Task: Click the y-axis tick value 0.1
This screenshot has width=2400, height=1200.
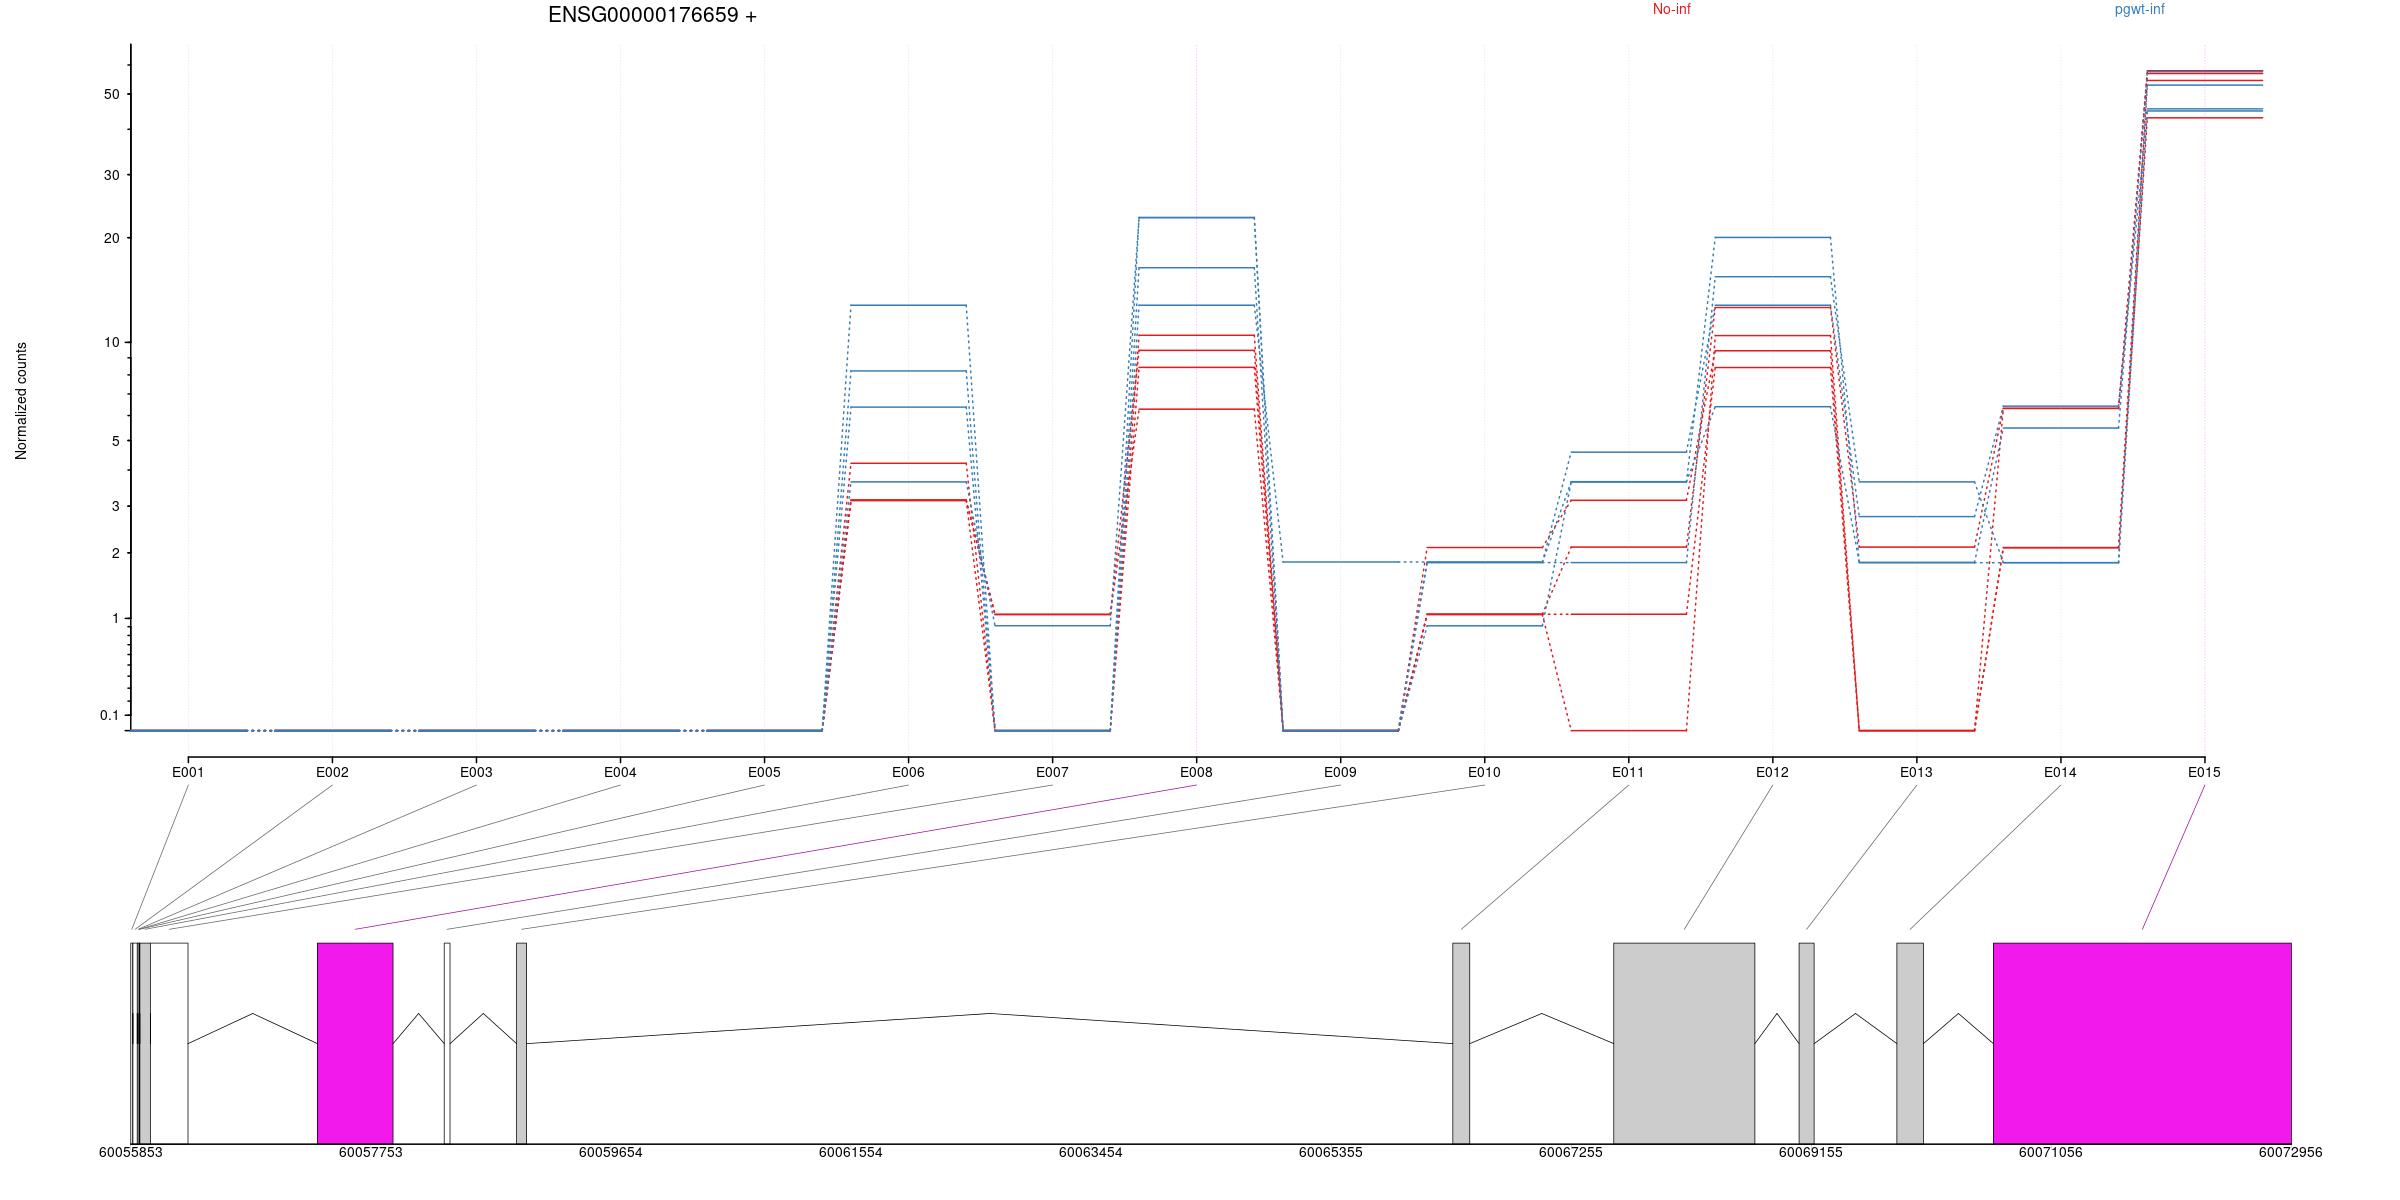Action: tap(109, 715)
